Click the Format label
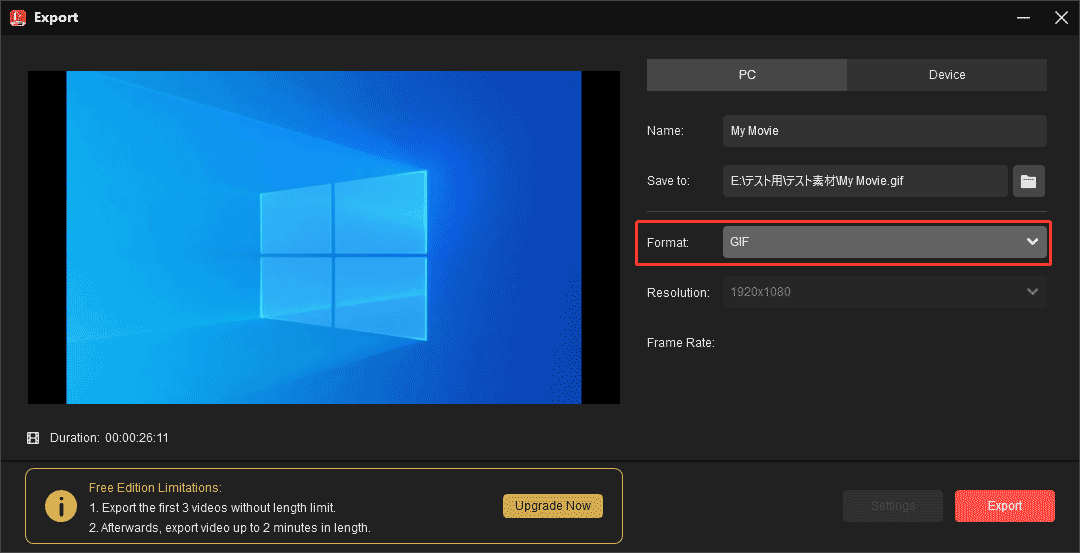Viewport: 1080px width, 553px height. (x=667, y=242)
